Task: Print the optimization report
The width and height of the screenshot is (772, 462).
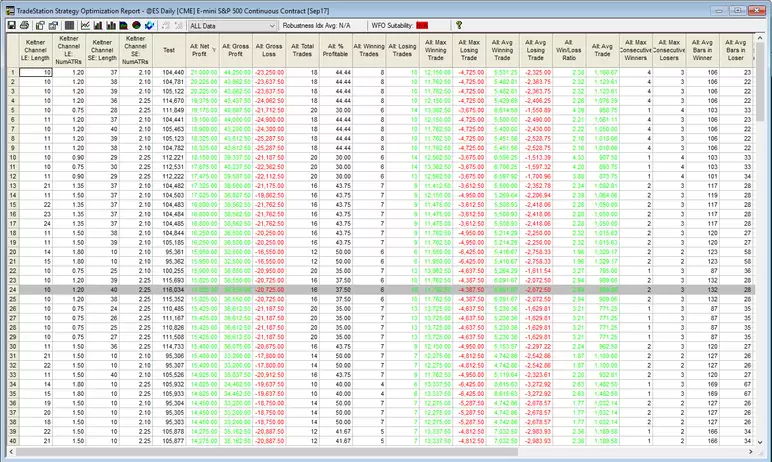Action: pyautogui.click(x=24, y=25)
